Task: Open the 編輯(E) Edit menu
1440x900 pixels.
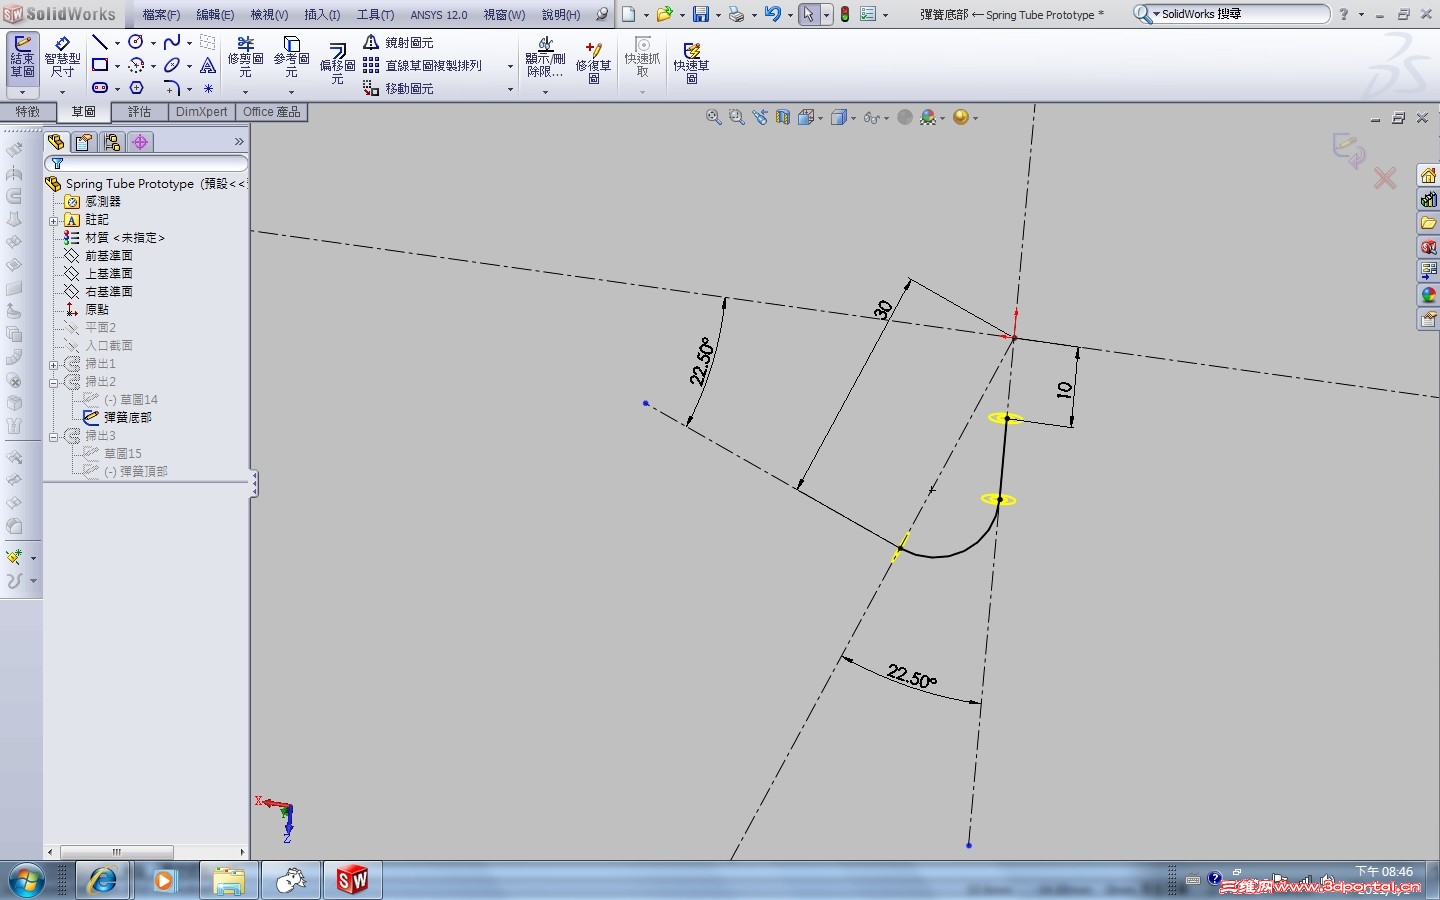Action: [215, 15]
